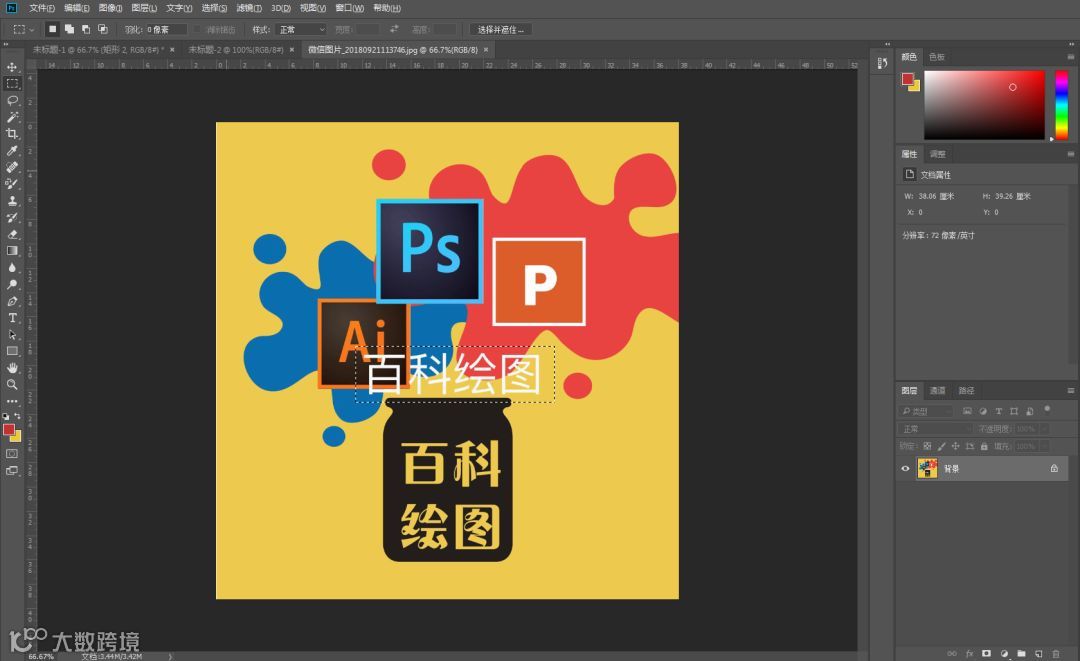This screenshot has height=661, width=1080.
Task: Open the Layers panel flyout menu
Action: [x=1070, y=390]
